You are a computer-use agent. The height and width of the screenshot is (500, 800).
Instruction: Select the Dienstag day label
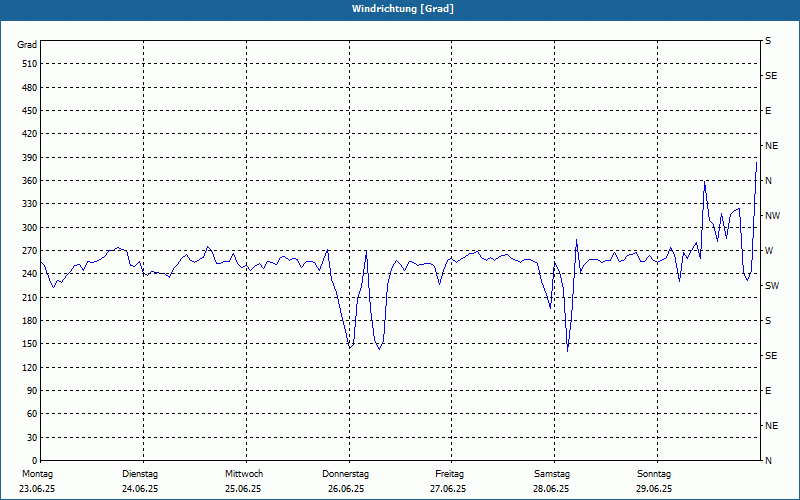140,474
